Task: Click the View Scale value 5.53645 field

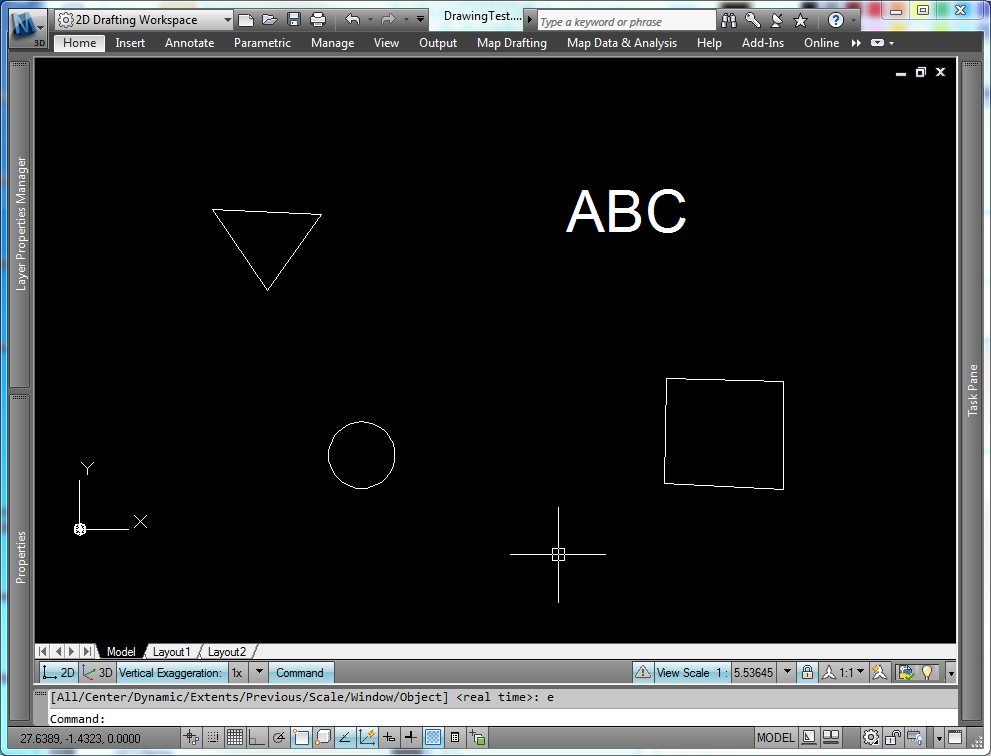Action: click(753, 673)
